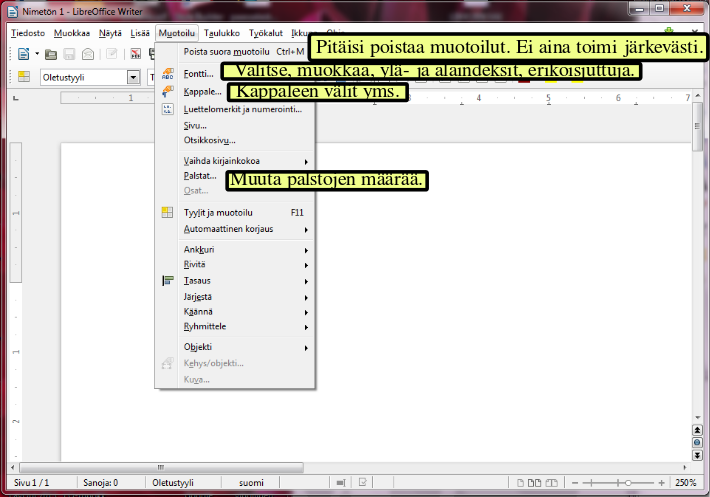This screenshot has width=710, height=497.
Task: Click Sivu 1 / 1 in status bar
Action: tap(31, 483)
